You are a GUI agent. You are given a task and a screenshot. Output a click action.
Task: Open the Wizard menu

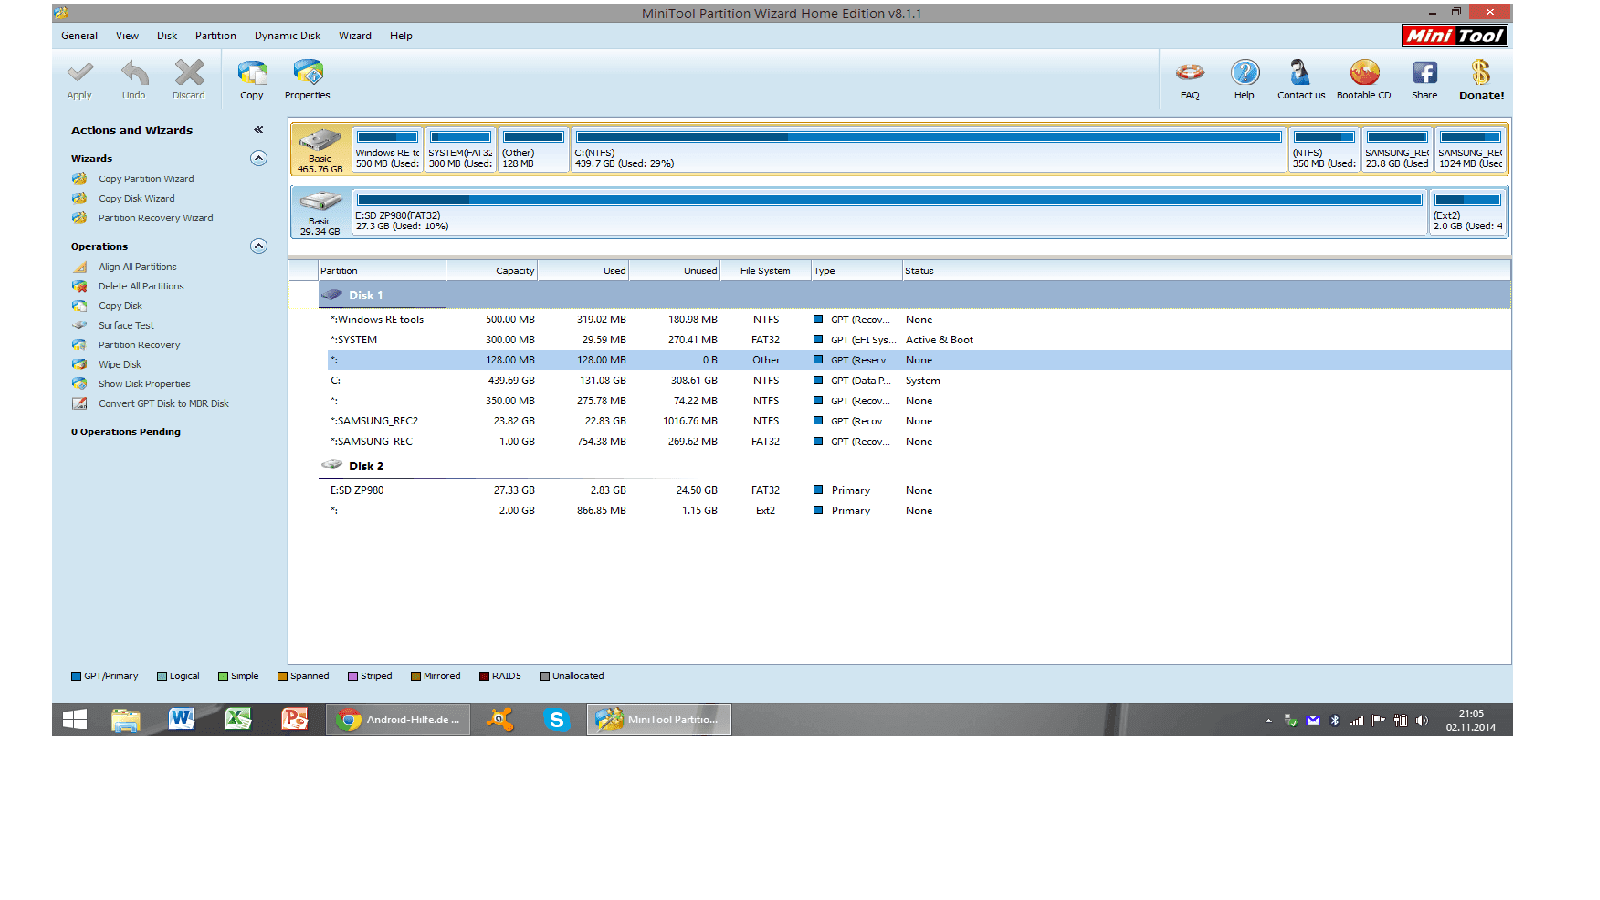coord(355,36)
